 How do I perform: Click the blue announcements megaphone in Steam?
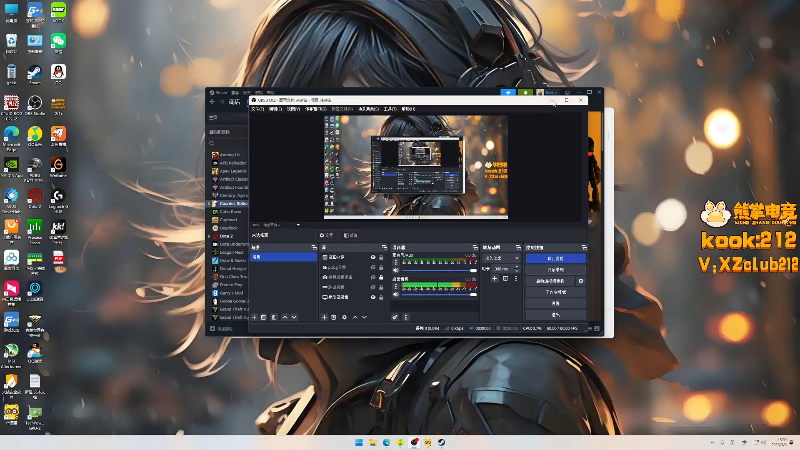click(508, 92)
